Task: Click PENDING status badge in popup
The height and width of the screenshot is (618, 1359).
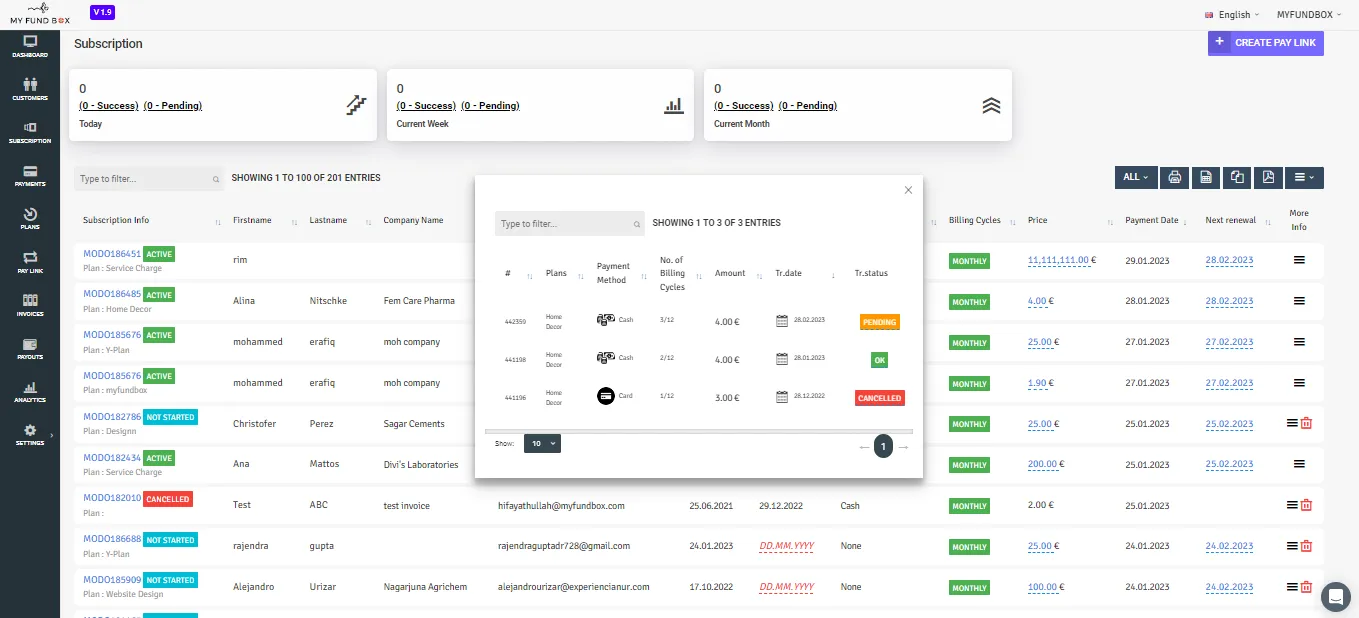Action: click(x=879, y=322)
